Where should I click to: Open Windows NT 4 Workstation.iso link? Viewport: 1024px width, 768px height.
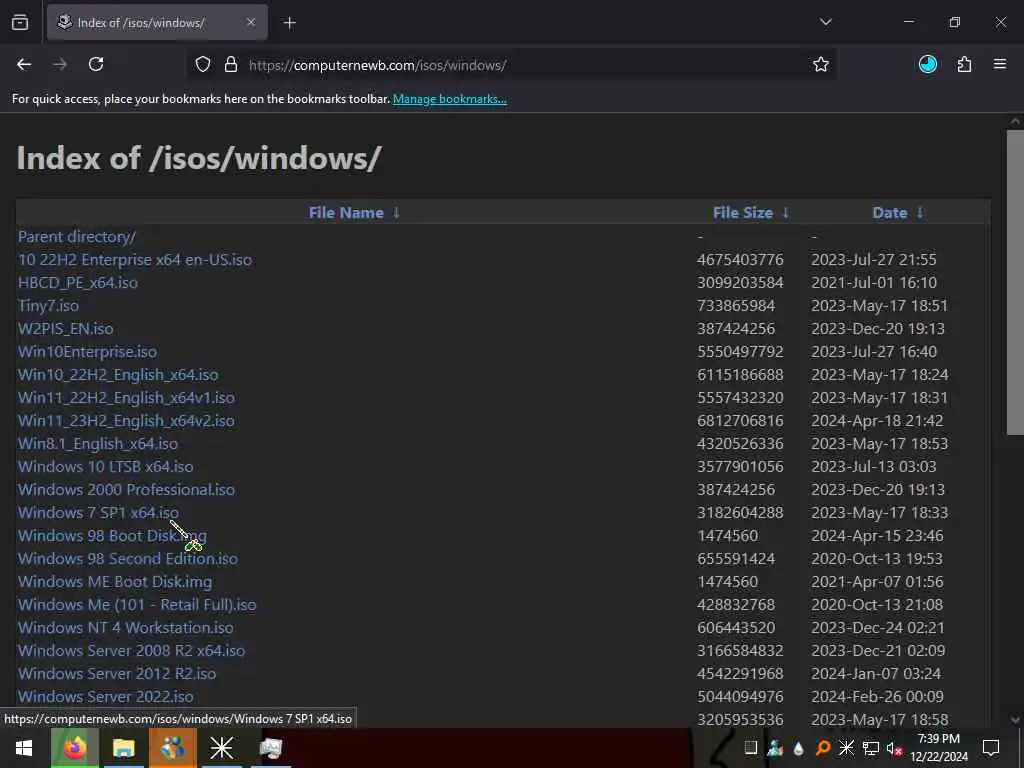(x=125, y=628)
